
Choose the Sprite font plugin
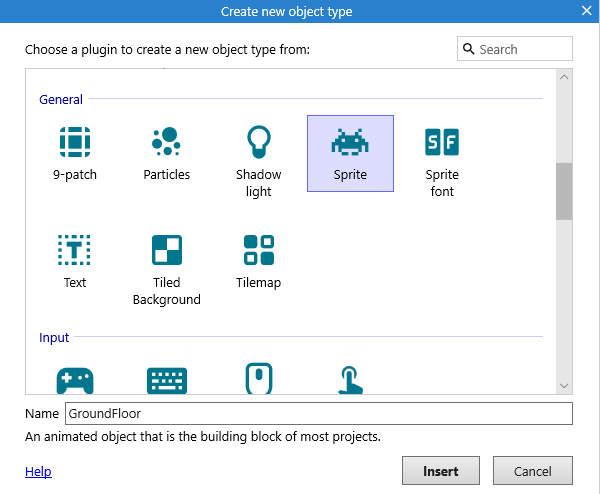[x=442, y=142]
